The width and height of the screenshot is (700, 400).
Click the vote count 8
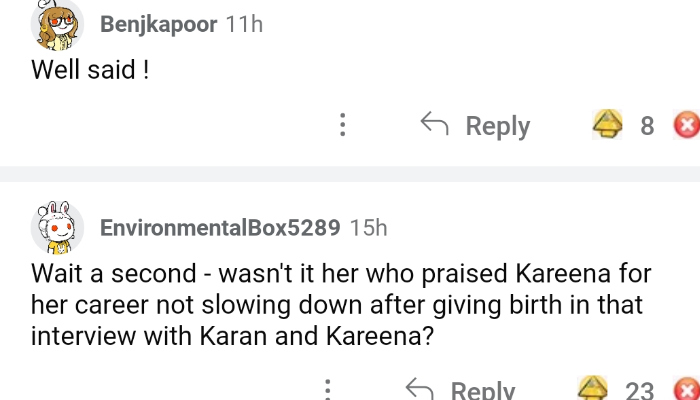[x=647, y=126]
